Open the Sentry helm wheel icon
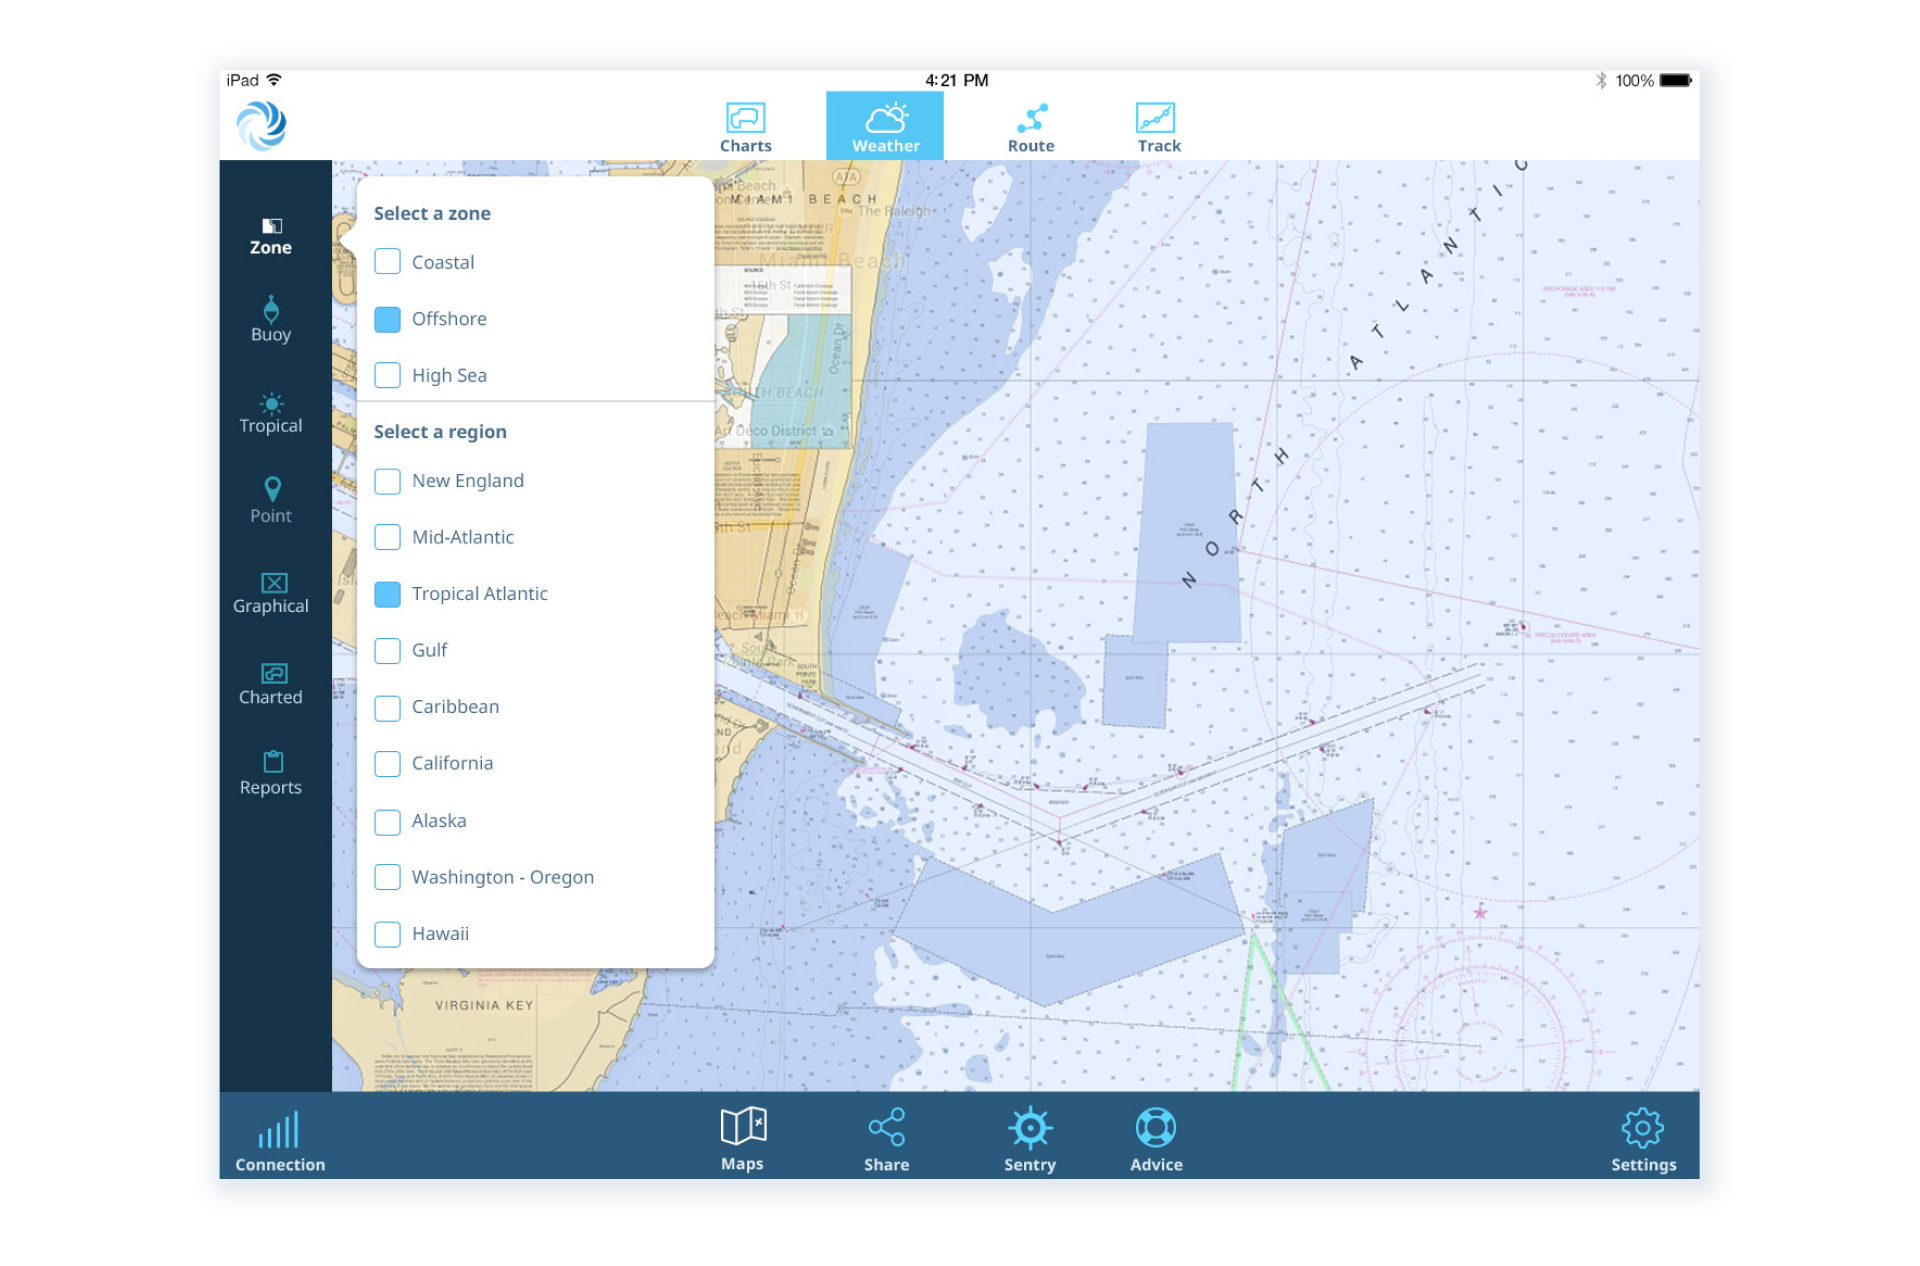Viewport: 1920px width, 1266px height. 1030,1128
